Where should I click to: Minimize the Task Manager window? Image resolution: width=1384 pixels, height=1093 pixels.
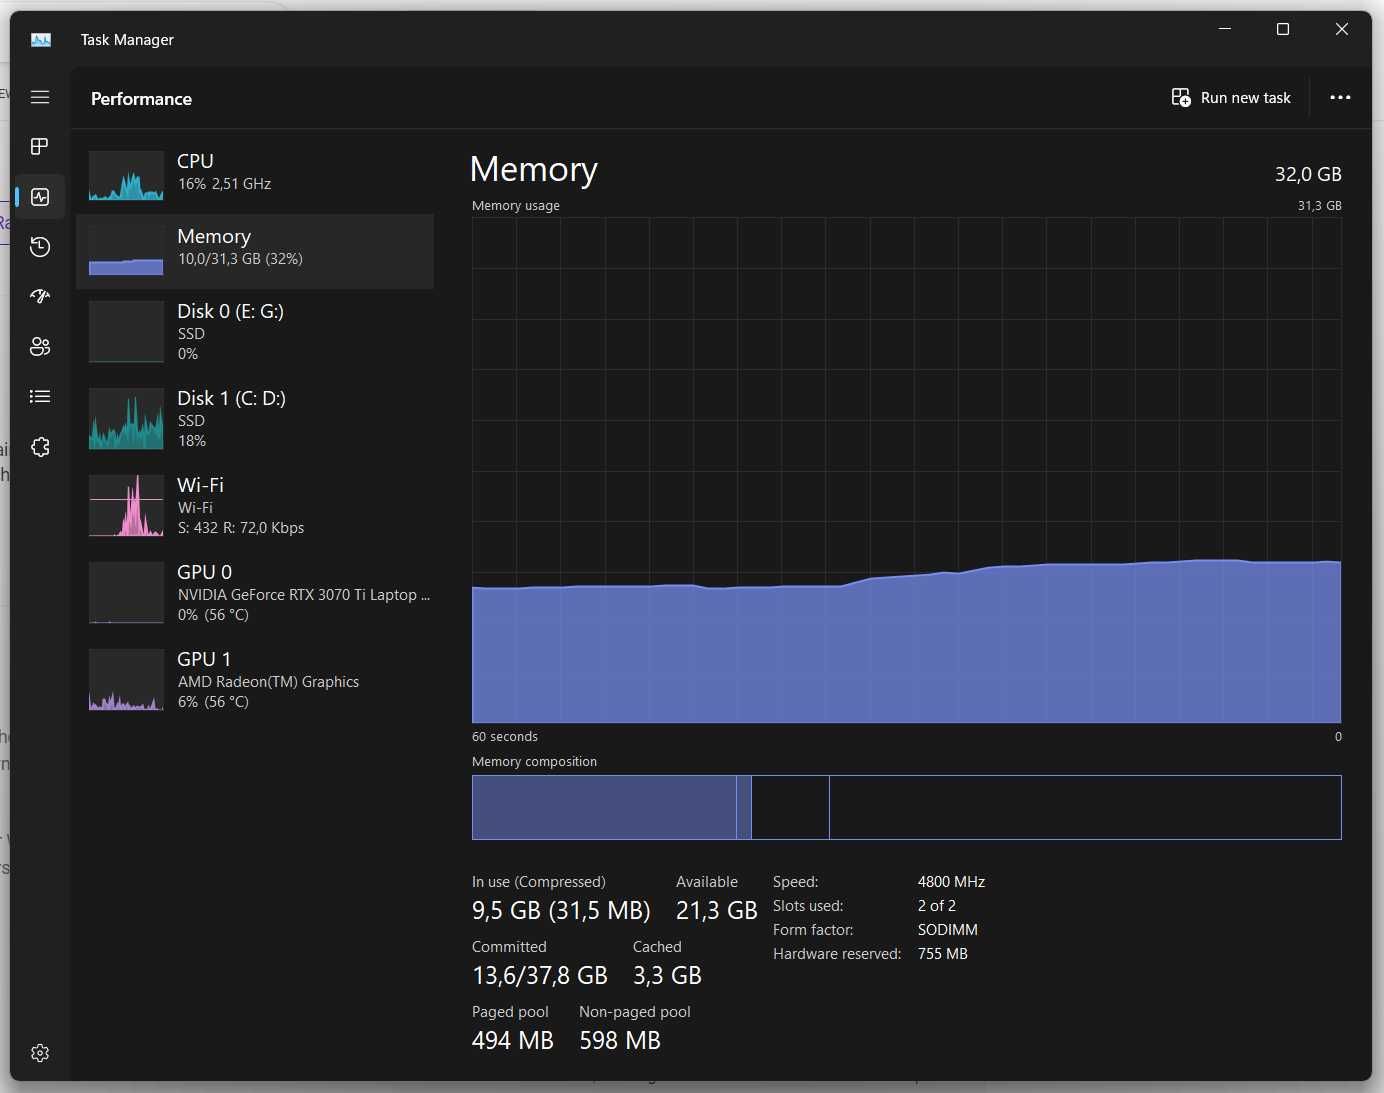(1225, 29)
